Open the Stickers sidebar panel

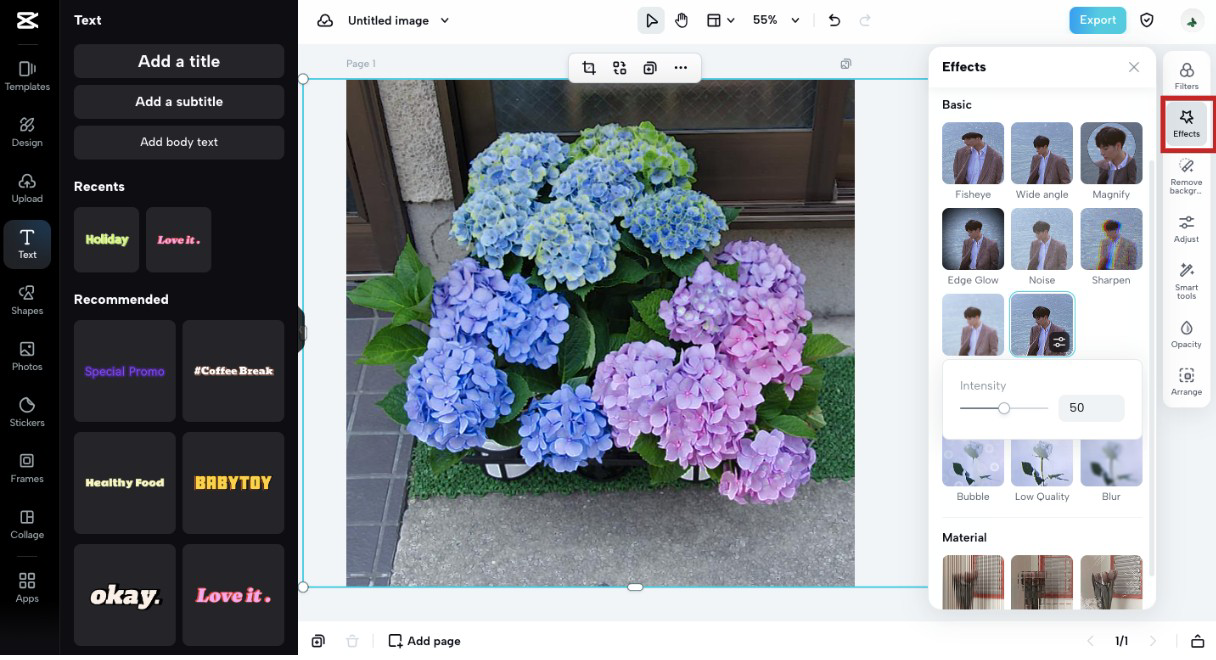coord(27,412)
